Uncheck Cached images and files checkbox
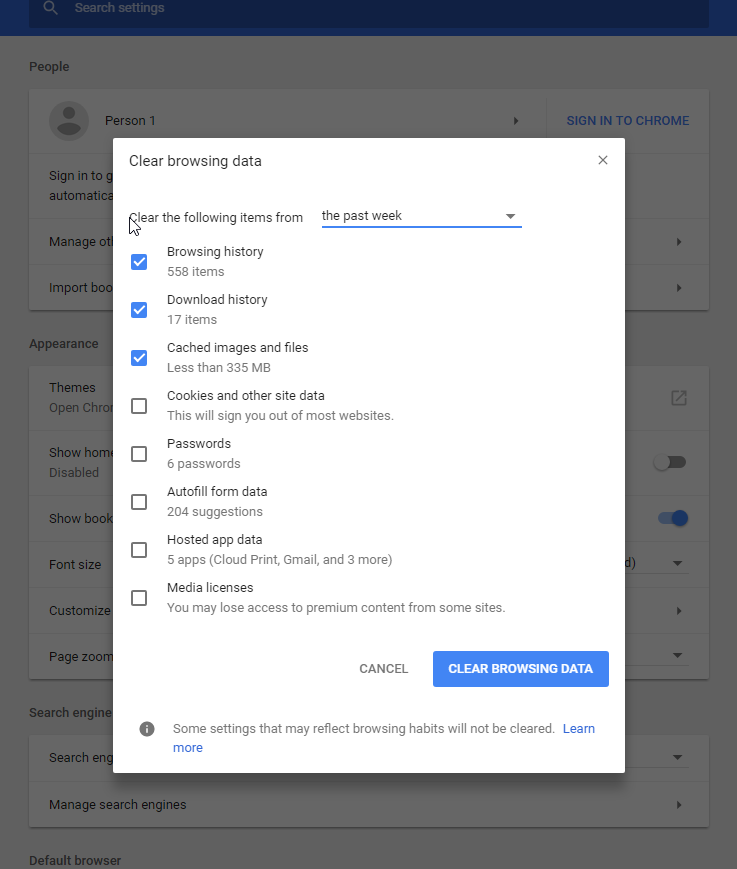Screen dimensions: 737x869 139,358
